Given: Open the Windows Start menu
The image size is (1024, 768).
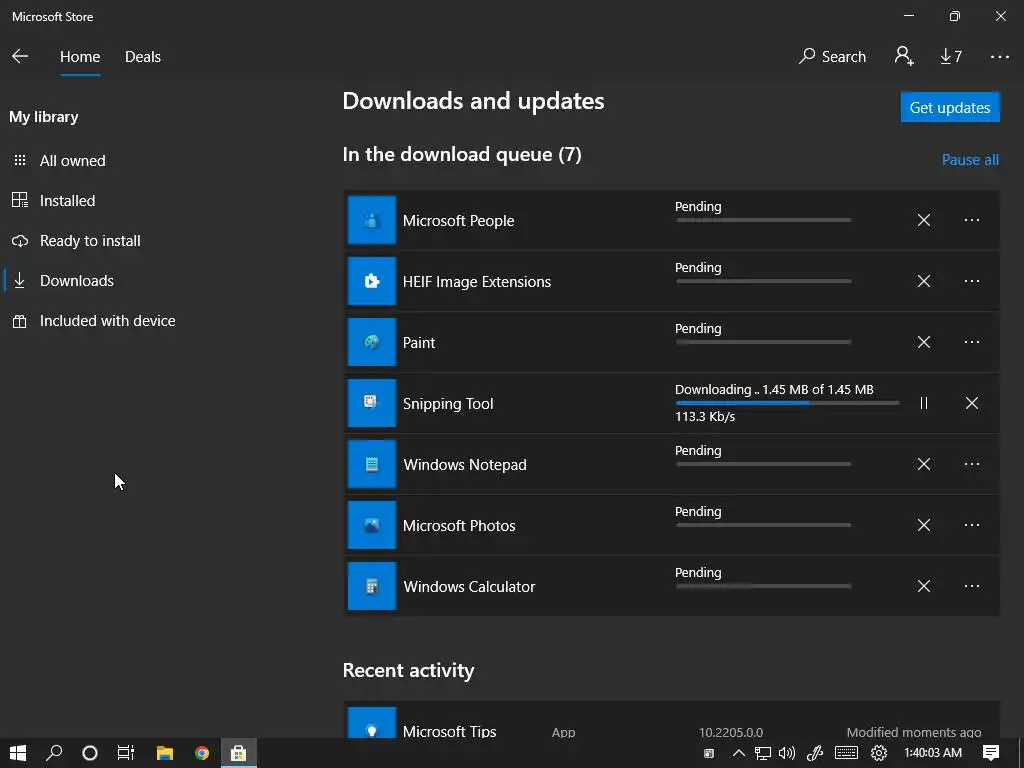Looking at the screenshot, I should 18,753.
